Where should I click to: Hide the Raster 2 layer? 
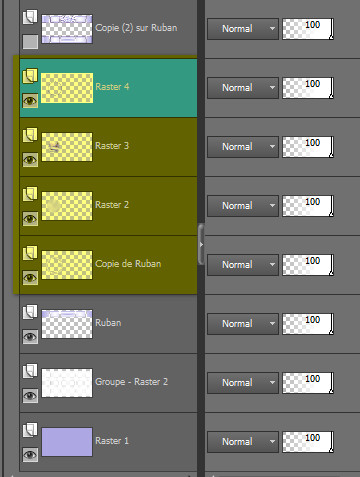point(30,218)
